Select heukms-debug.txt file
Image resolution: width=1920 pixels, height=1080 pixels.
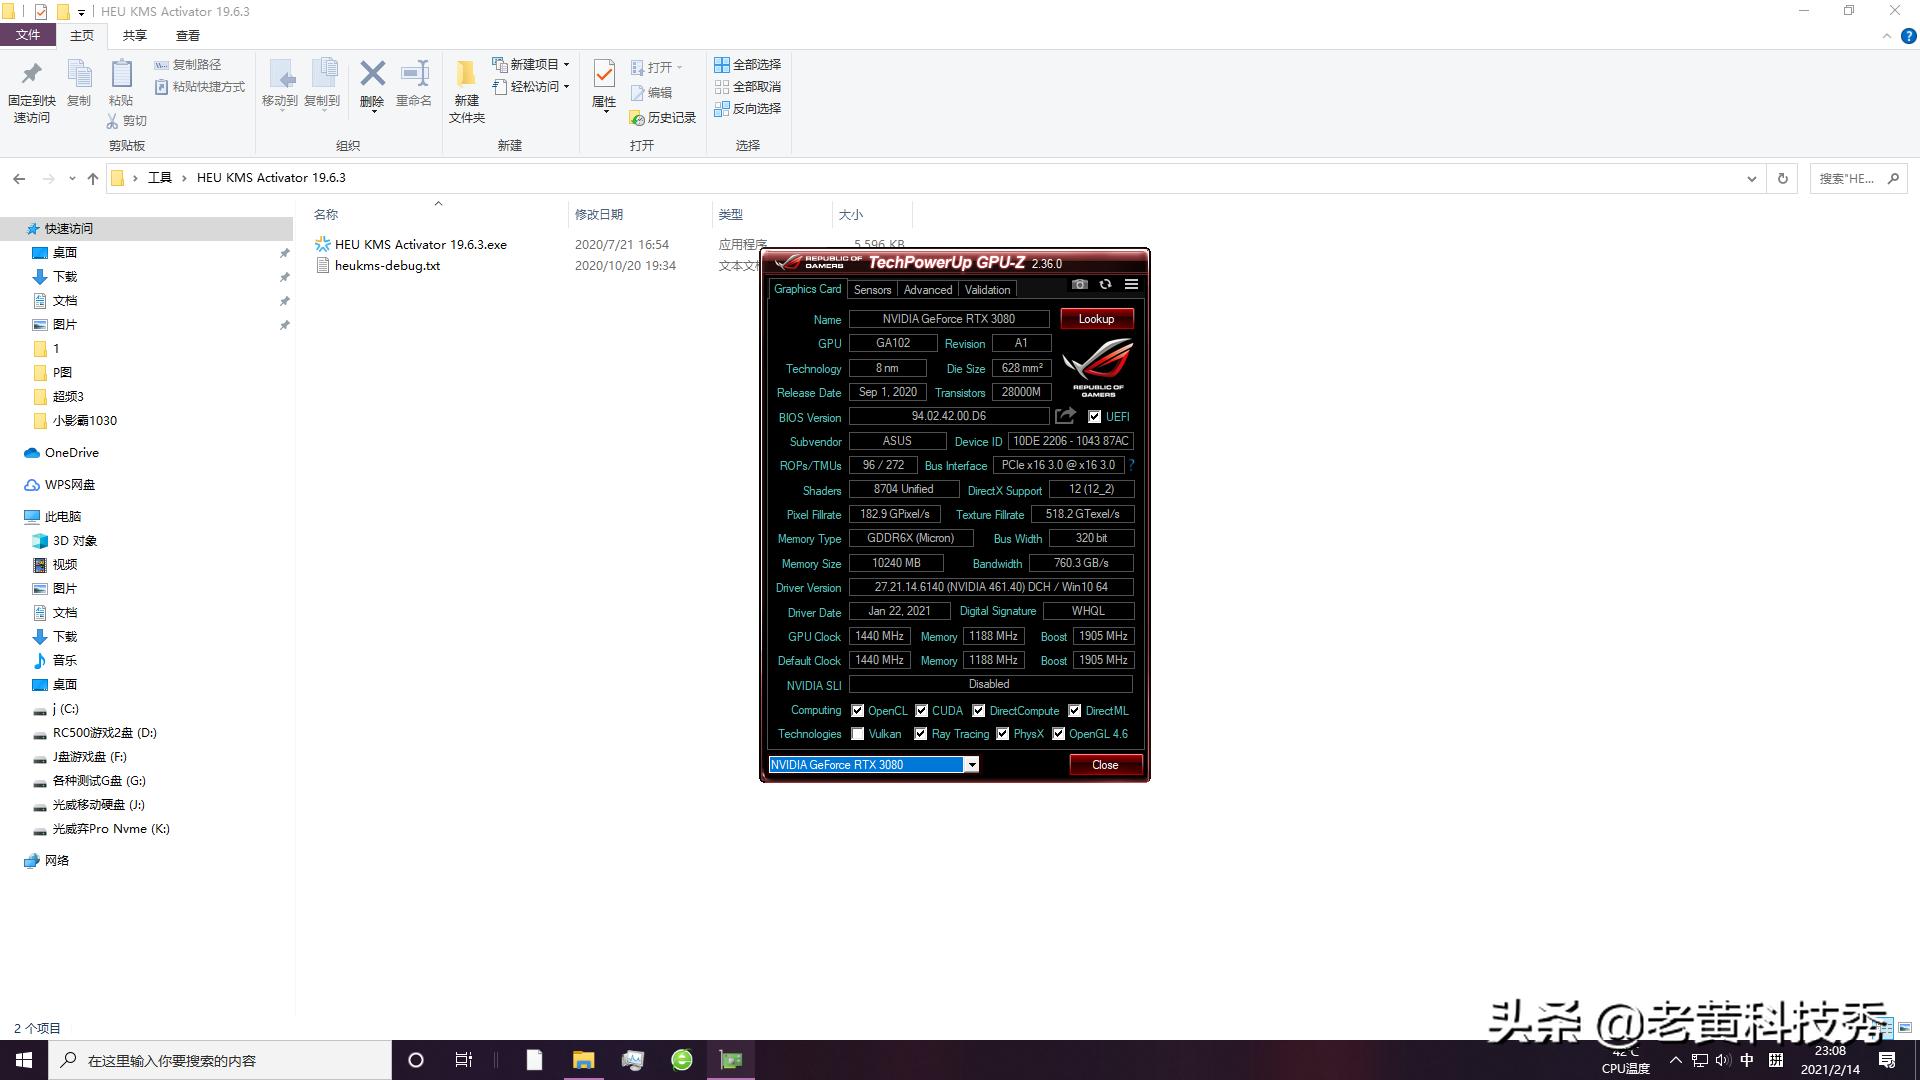coord(387,266)
